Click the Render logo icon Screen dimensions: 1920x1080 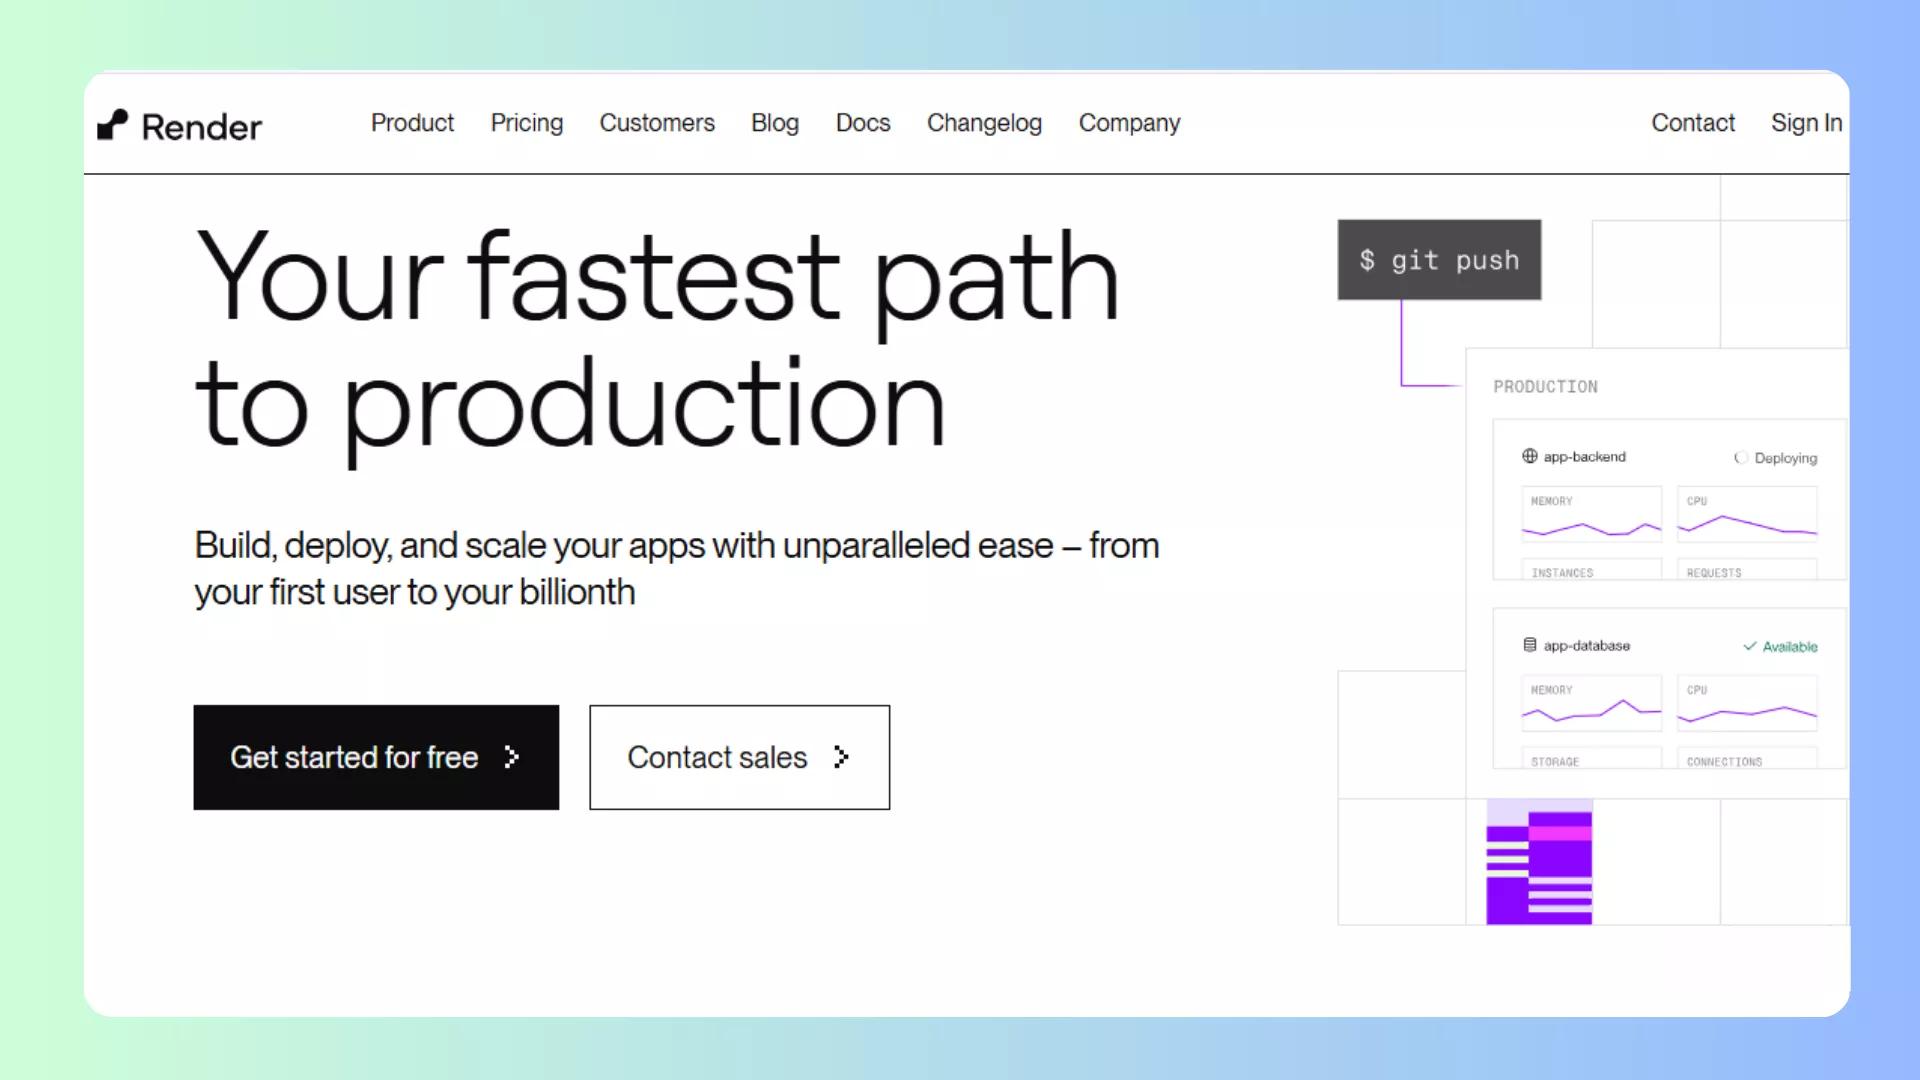[x=113, y=125]
